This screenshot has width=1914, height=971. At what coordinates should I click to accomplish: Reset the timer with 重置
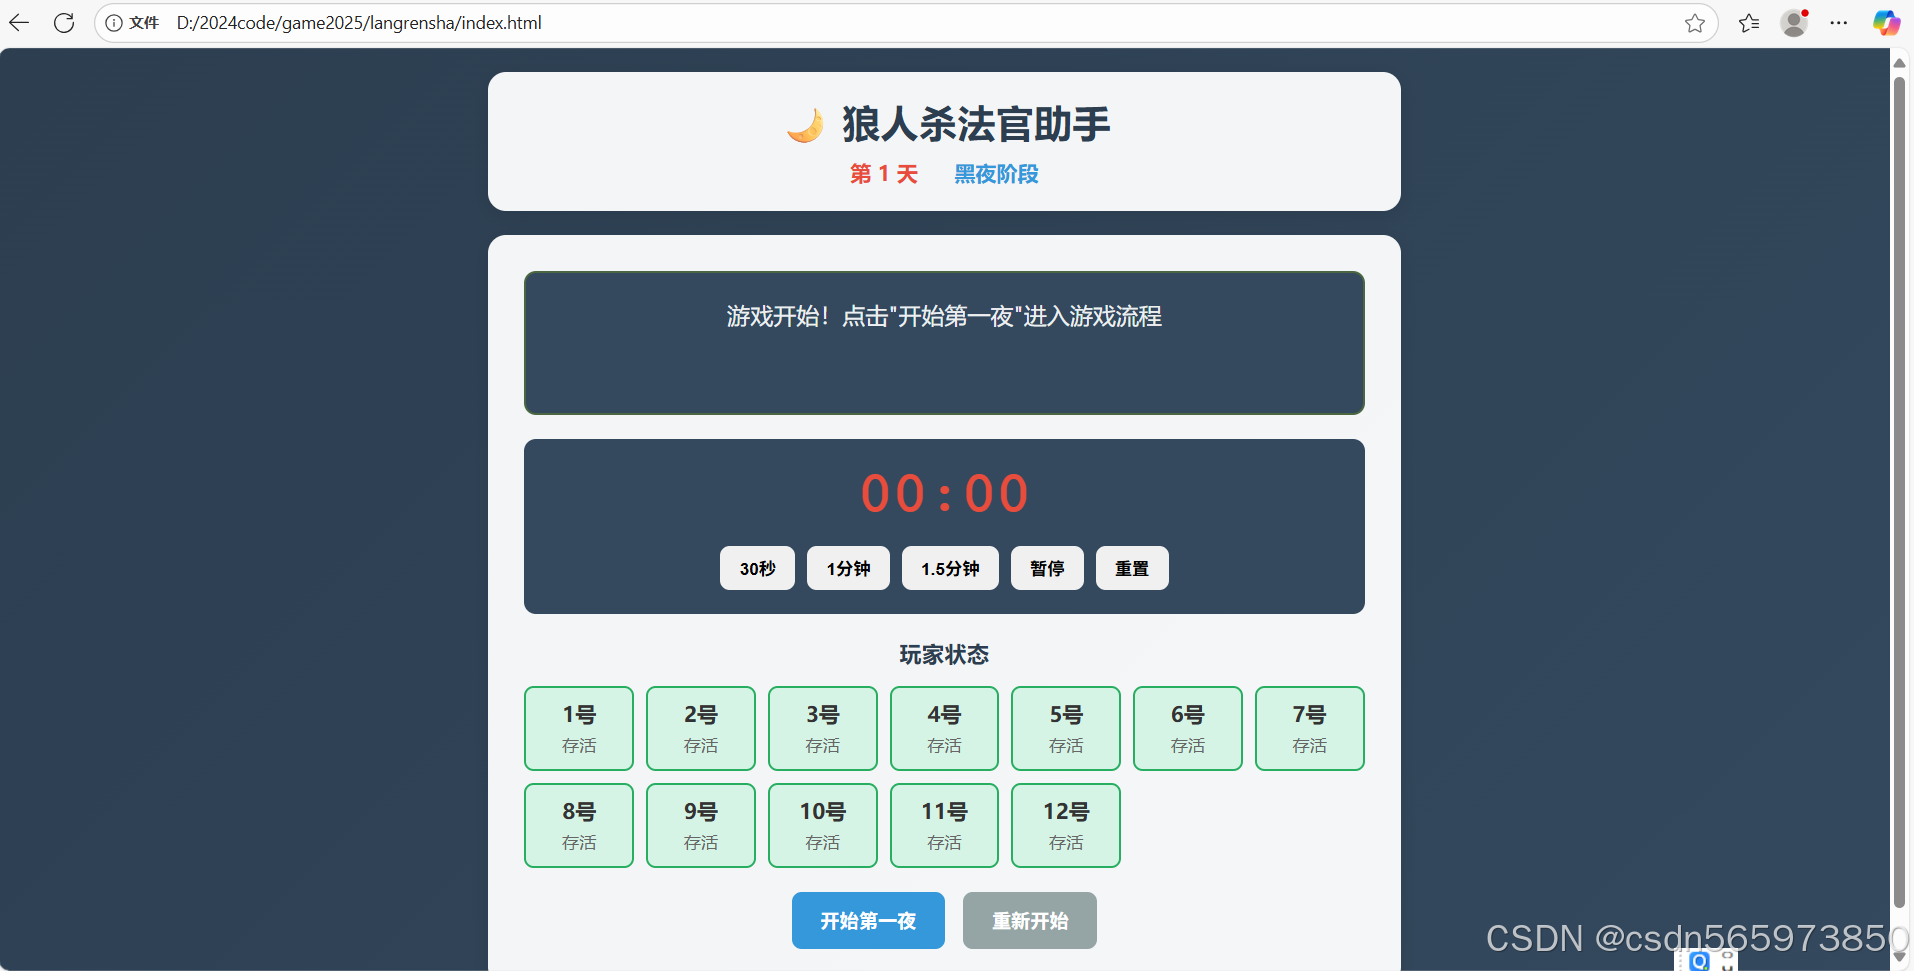[1131, 568]
